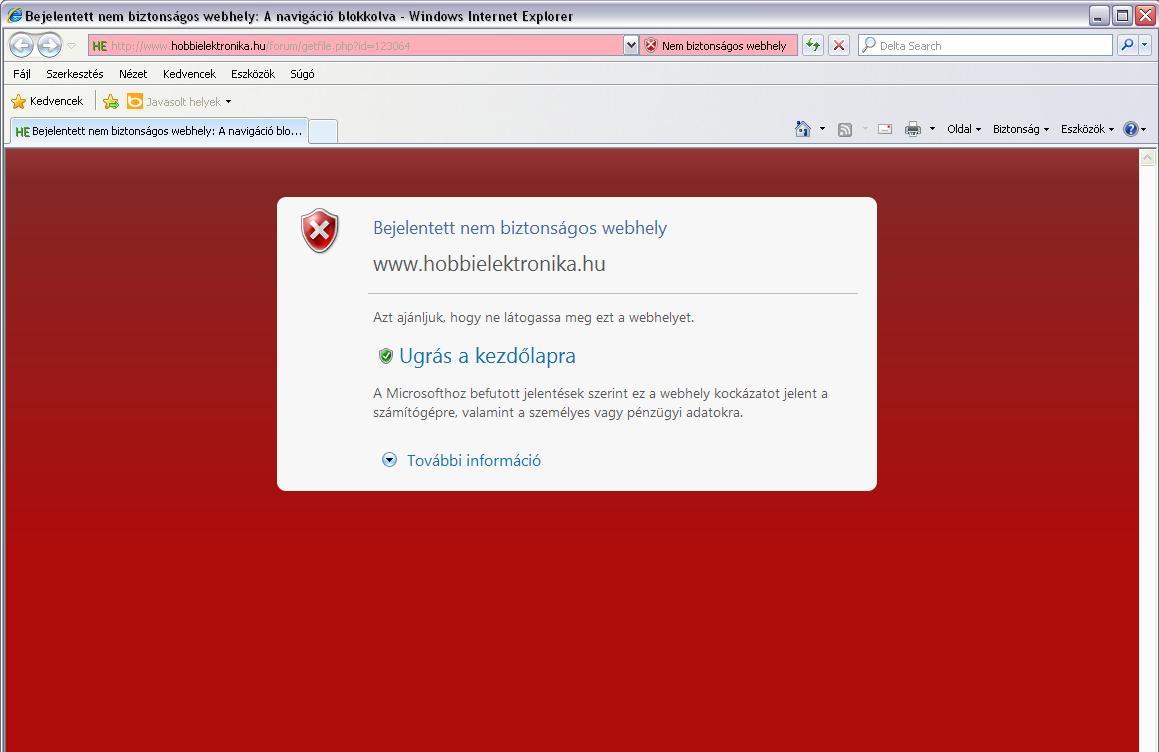Open the search provider dropdown arrow

pos(1145,45)
